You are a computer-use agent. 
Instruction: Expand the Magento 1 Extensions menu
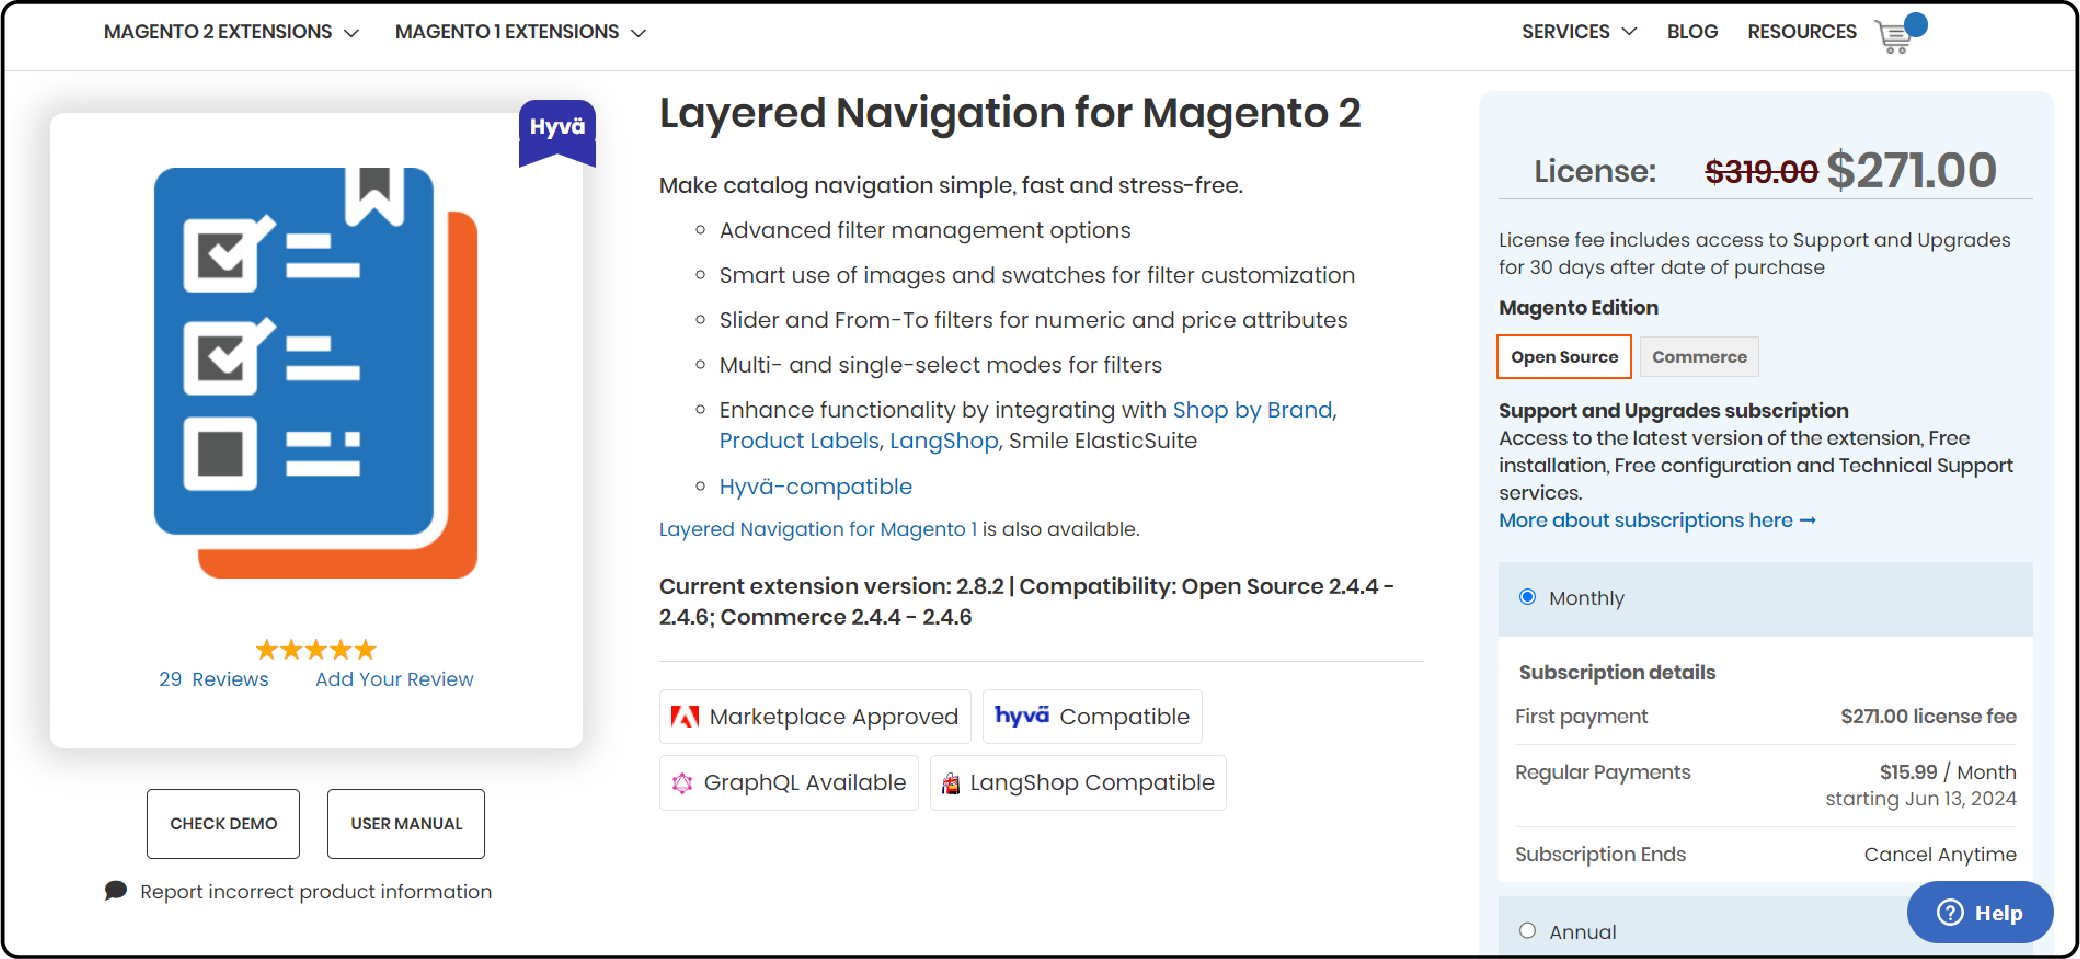pos(520,32)
